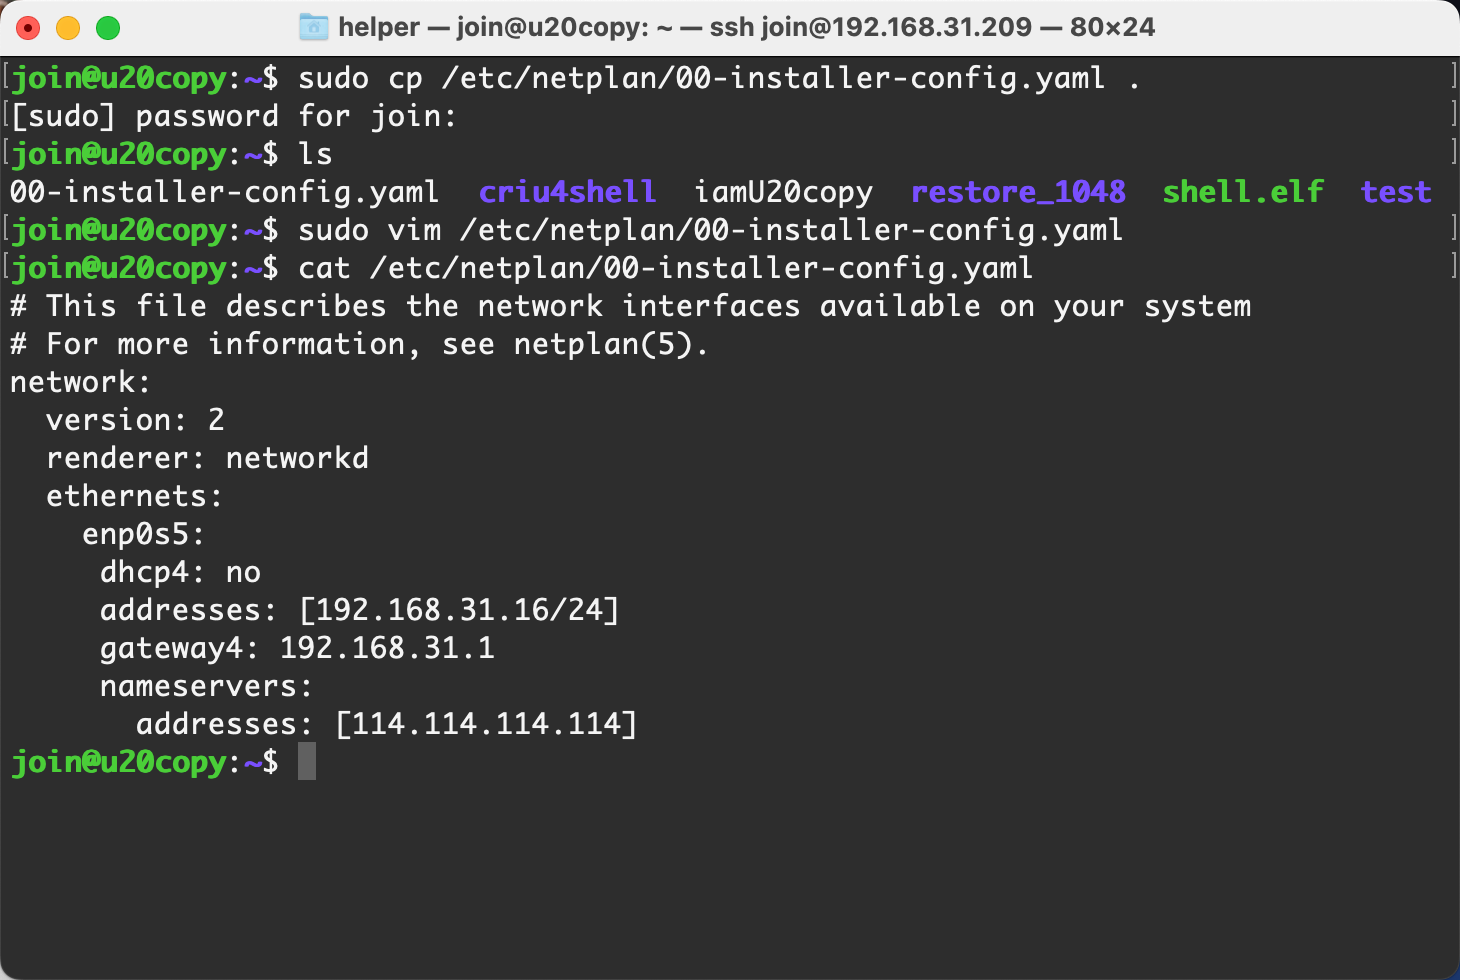
Task: Click the 'dhcp4: no' line
Action: [x=180, y=572]
